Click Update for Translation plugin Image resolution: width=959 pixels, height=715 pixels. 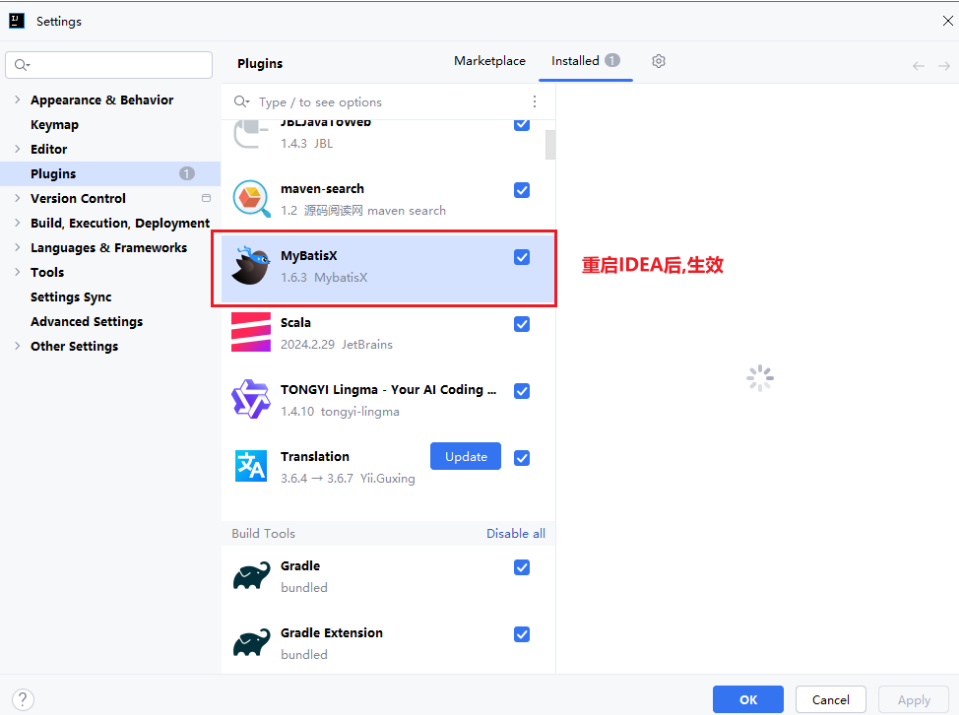click(465, 456)
